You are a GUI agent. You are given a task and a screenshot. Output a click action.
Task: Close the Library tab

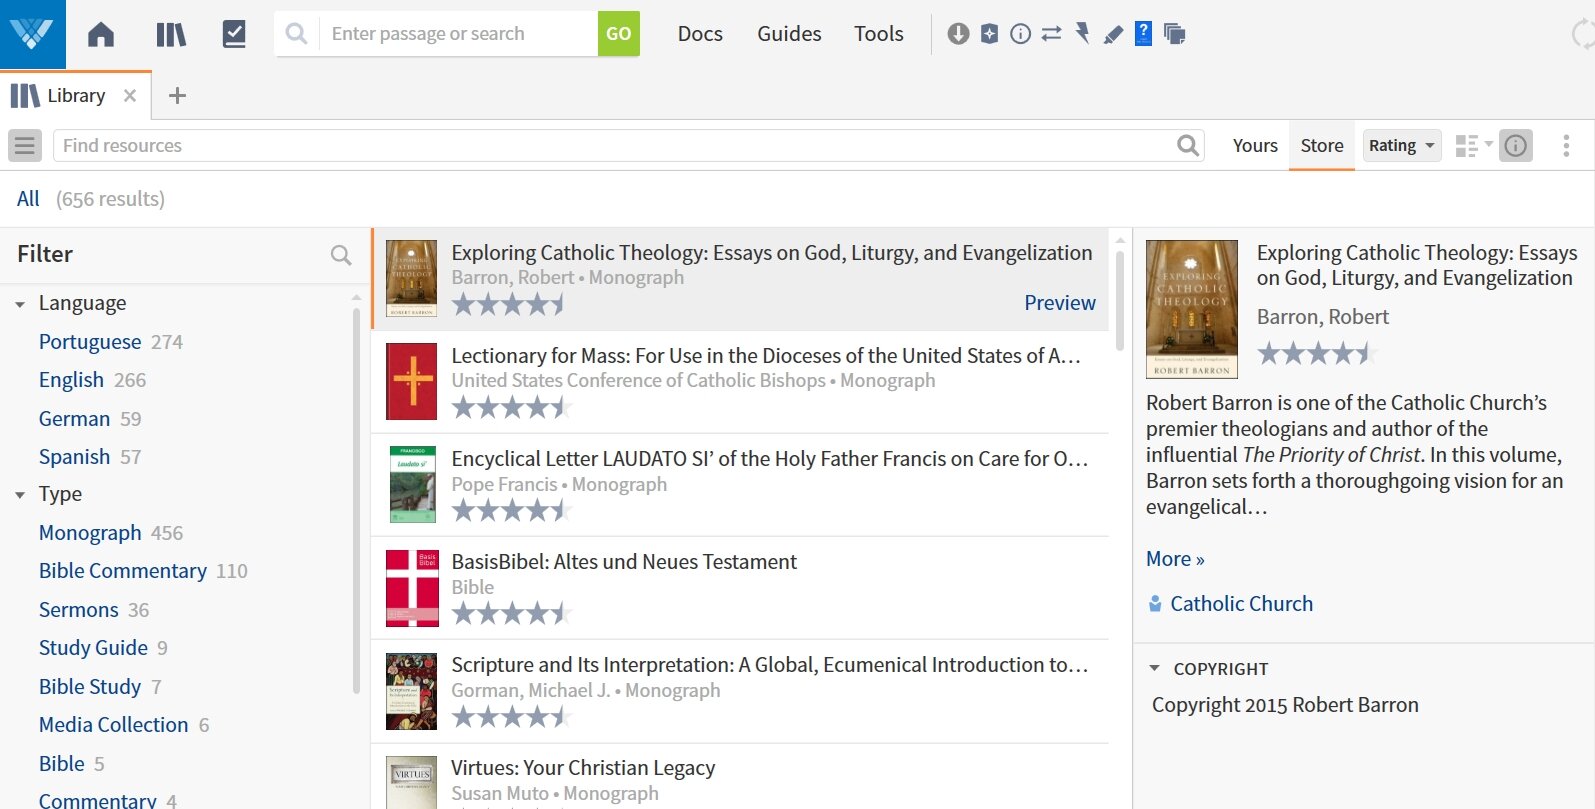click(130, 96)
